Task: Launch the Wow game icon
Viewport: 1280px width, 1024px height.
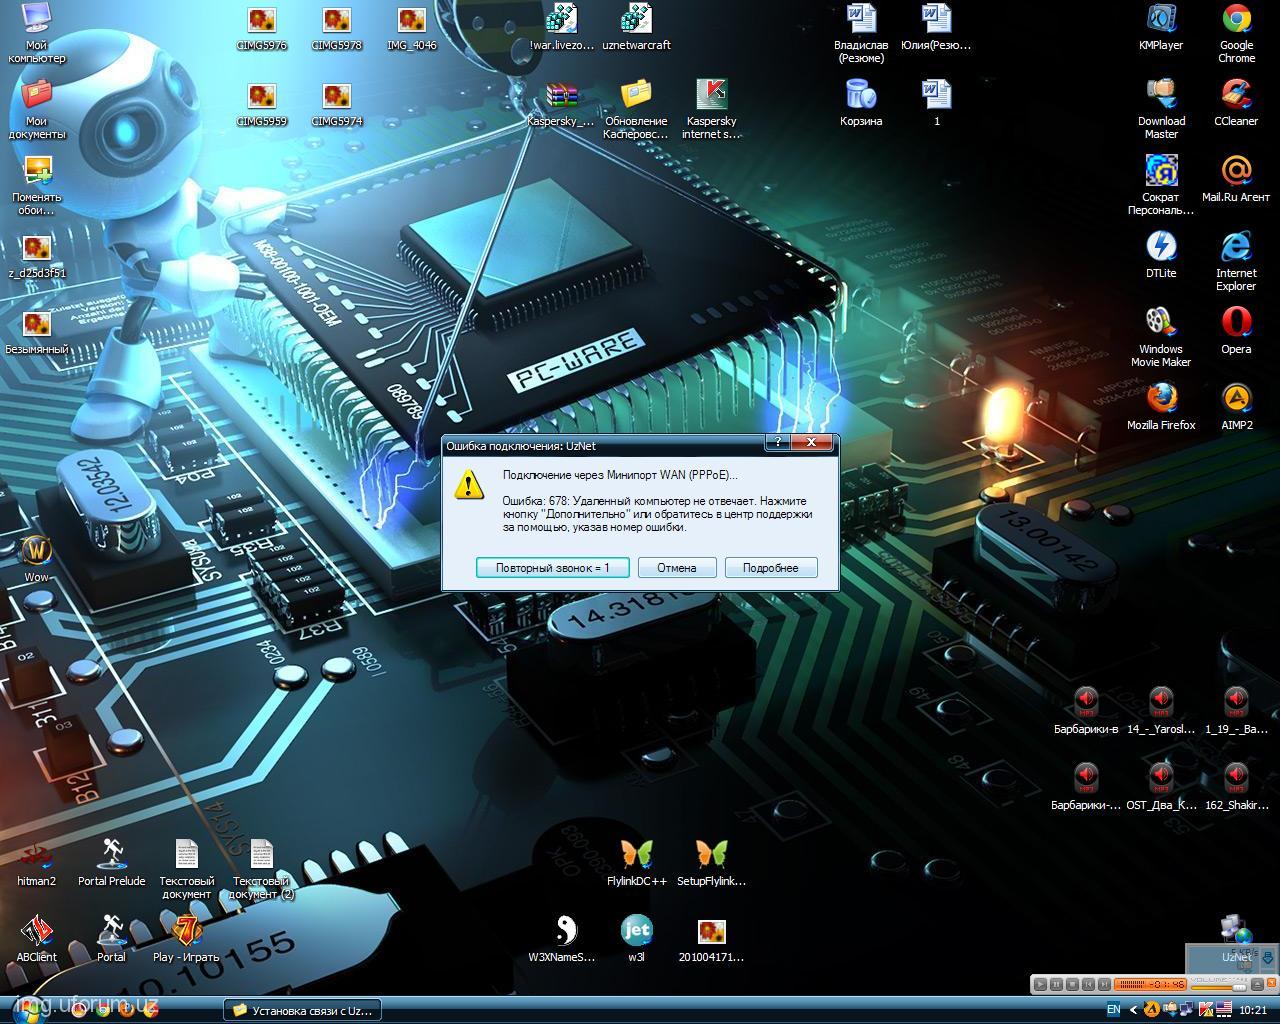Action: pos(37,560)
